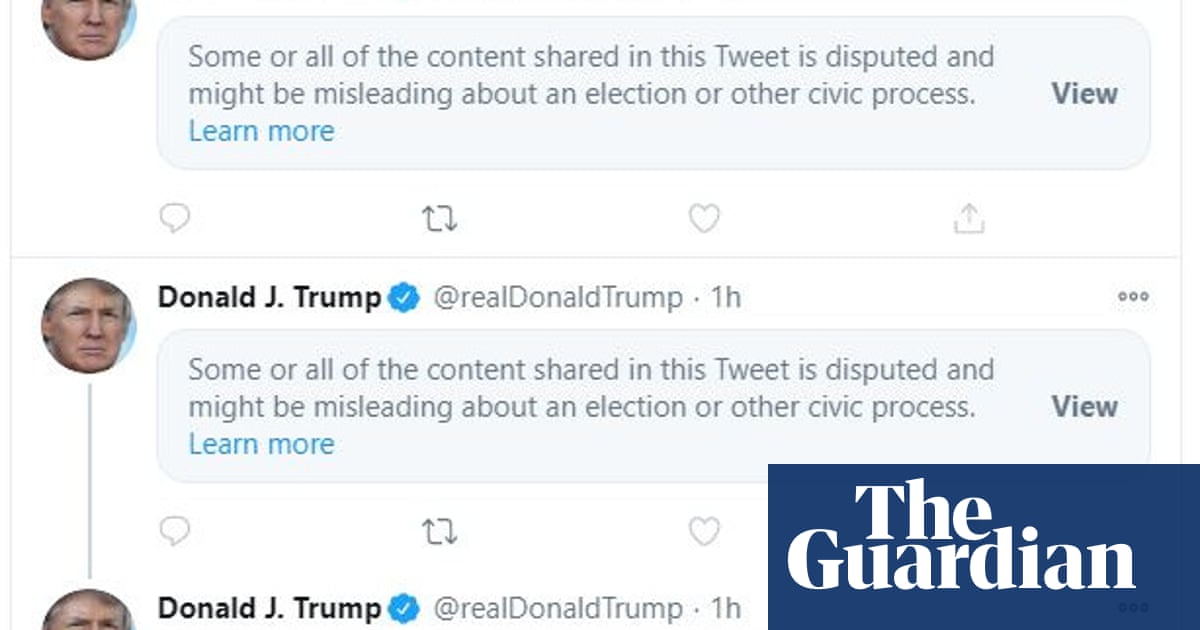
Task: Like the top tweet using the heart icon
Action: [x=704, y=218]
